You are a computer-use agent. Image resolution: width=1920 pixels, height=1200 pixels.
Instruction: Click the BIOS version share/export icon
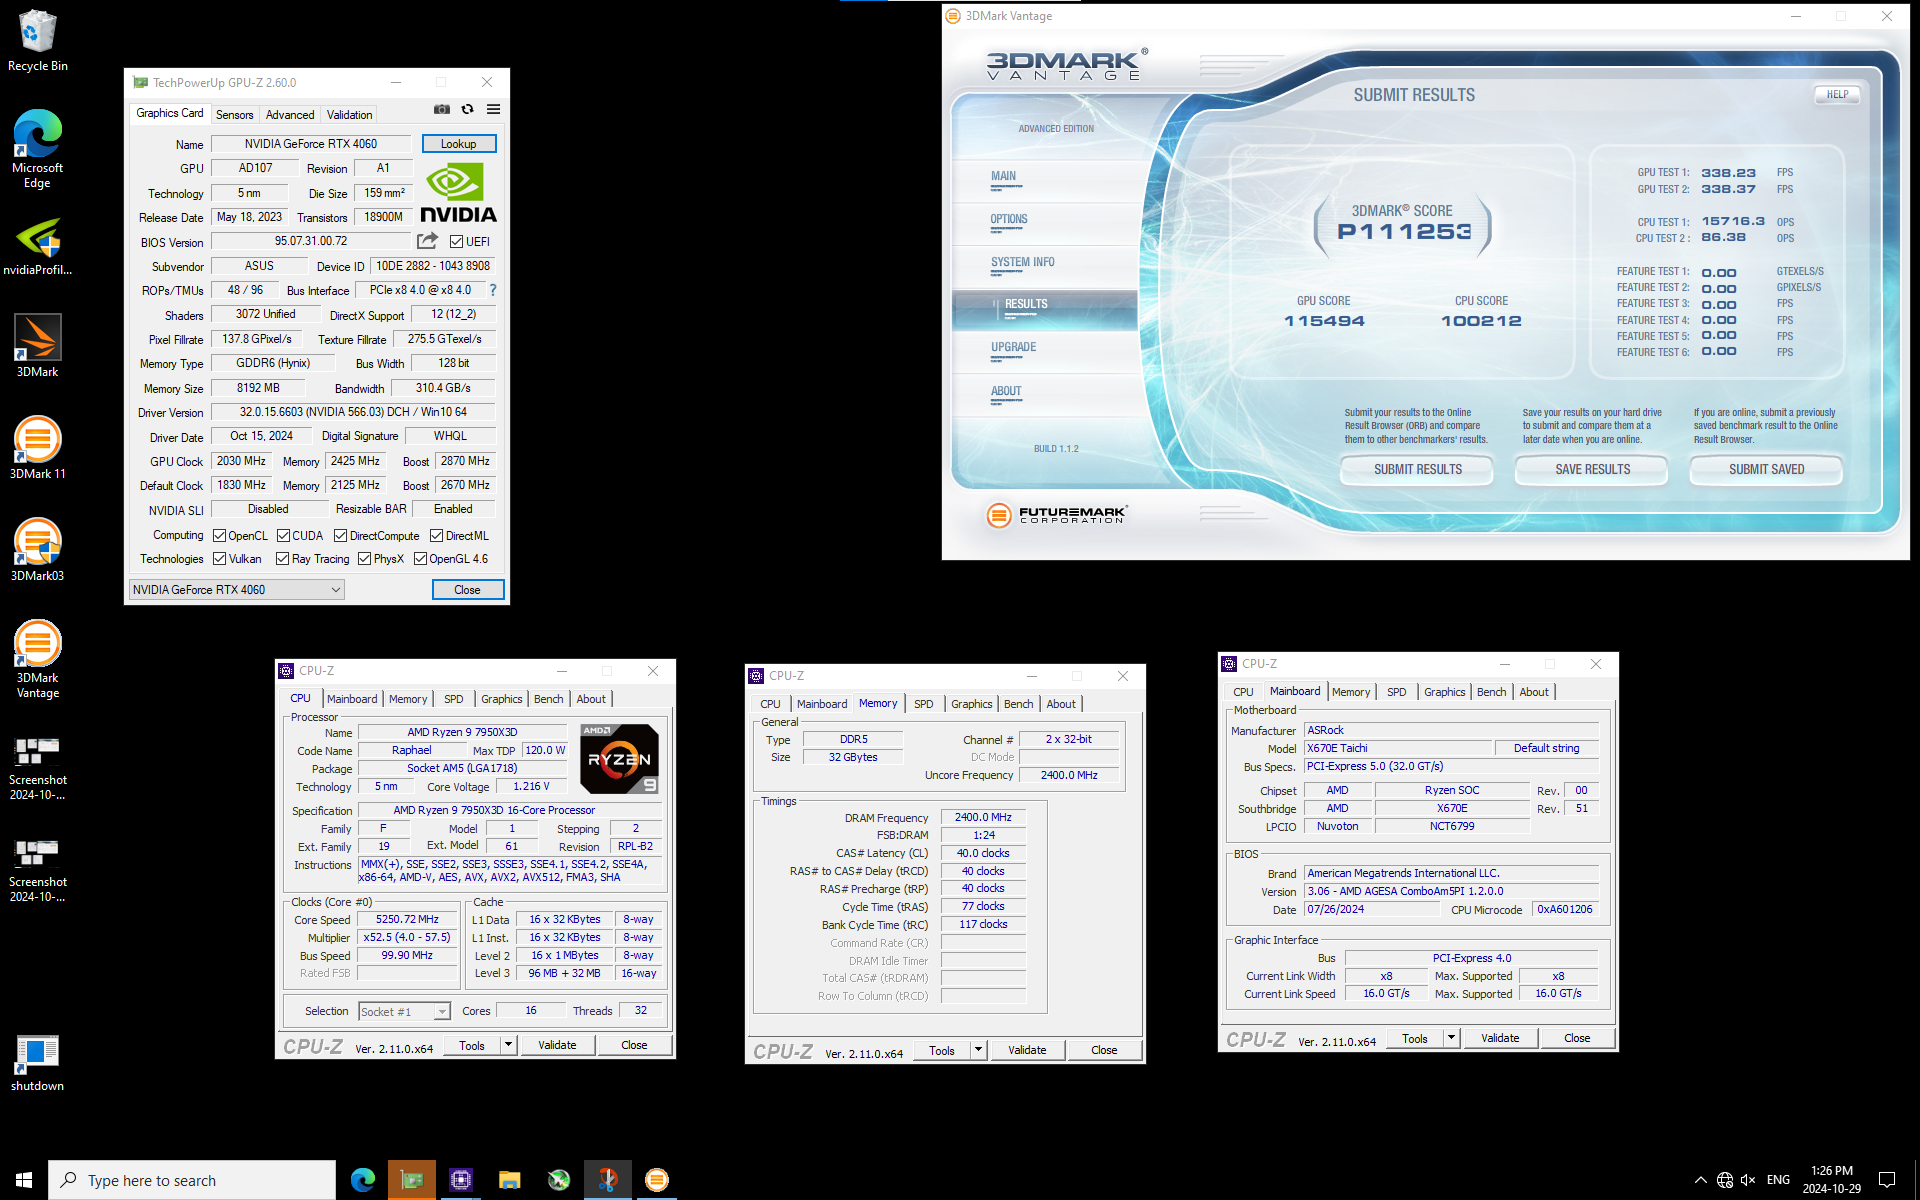pyautogui.click(x=427, y=241)
